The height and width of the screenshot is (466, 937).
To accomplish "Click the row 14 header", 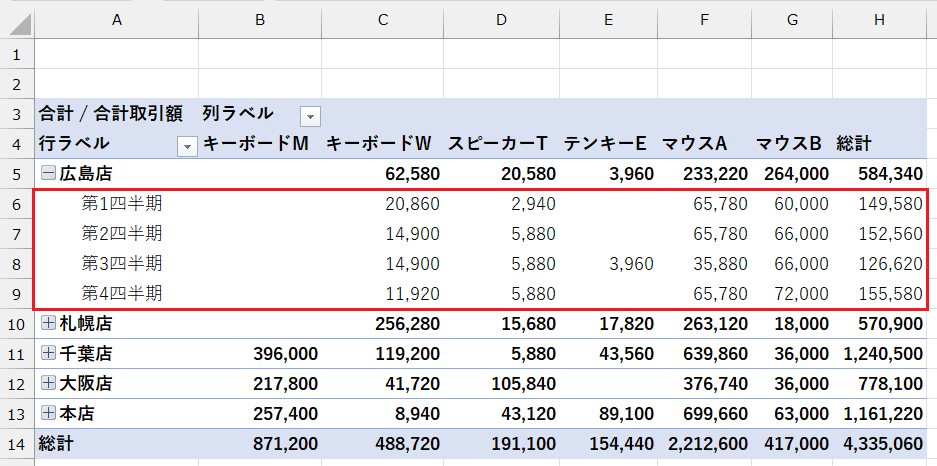I will click(17, 443).
